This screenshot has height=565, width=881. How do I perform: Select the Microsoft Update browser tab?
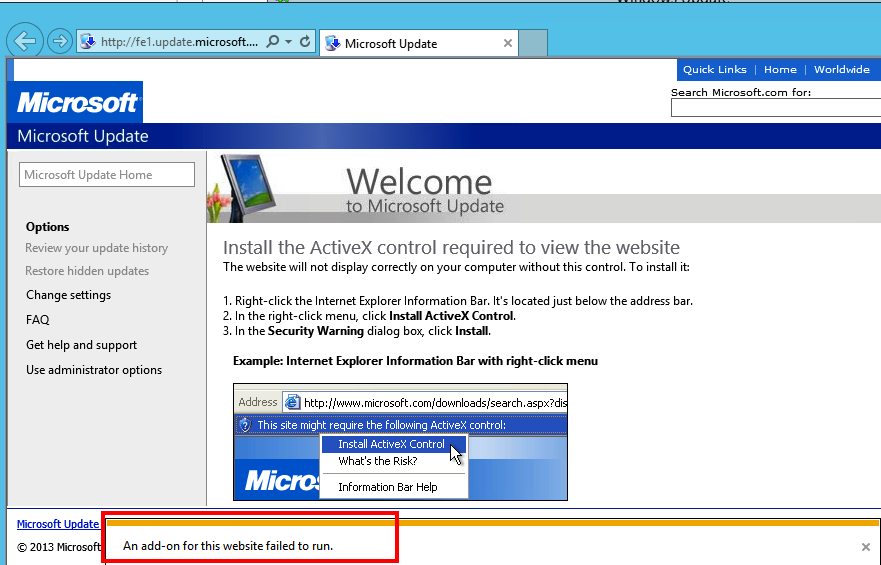(419, 43)
